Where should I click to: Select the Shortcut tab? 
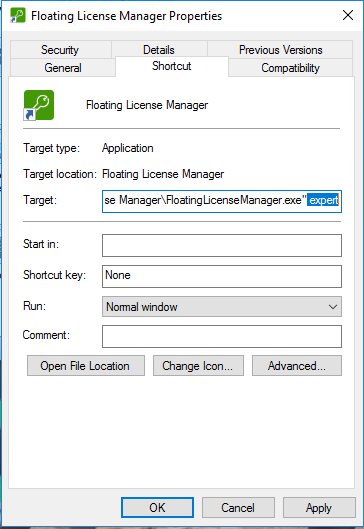coord(172,66)
